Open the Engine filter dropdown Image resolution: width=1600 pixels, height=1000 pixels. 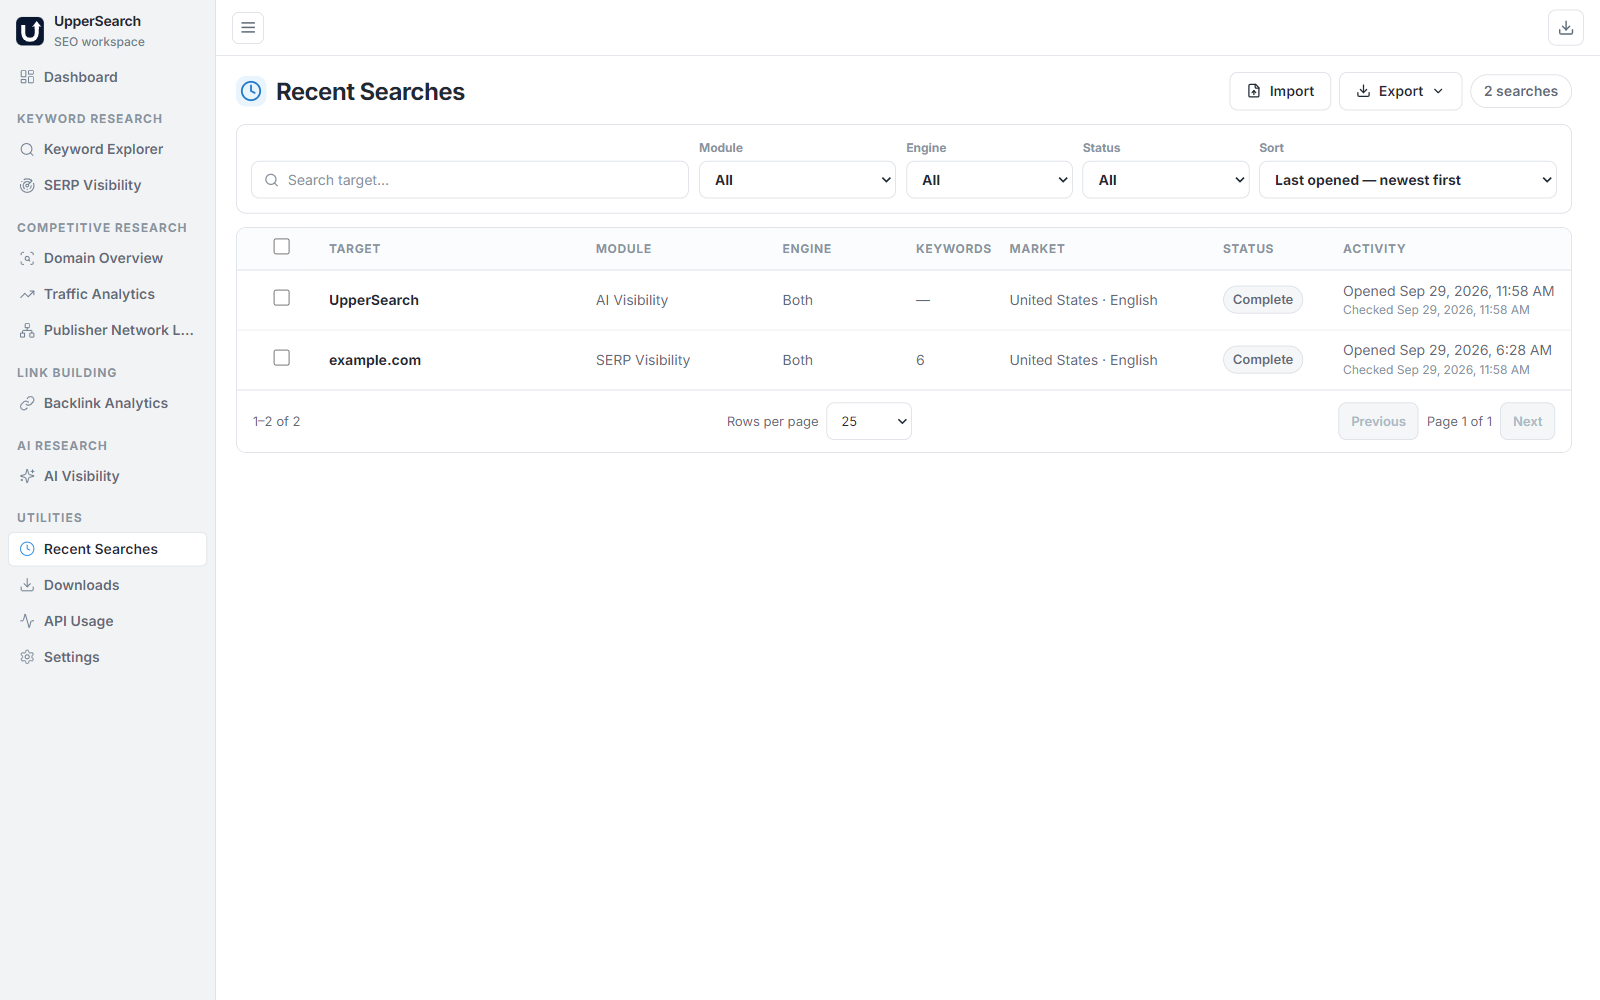[989, 180]
